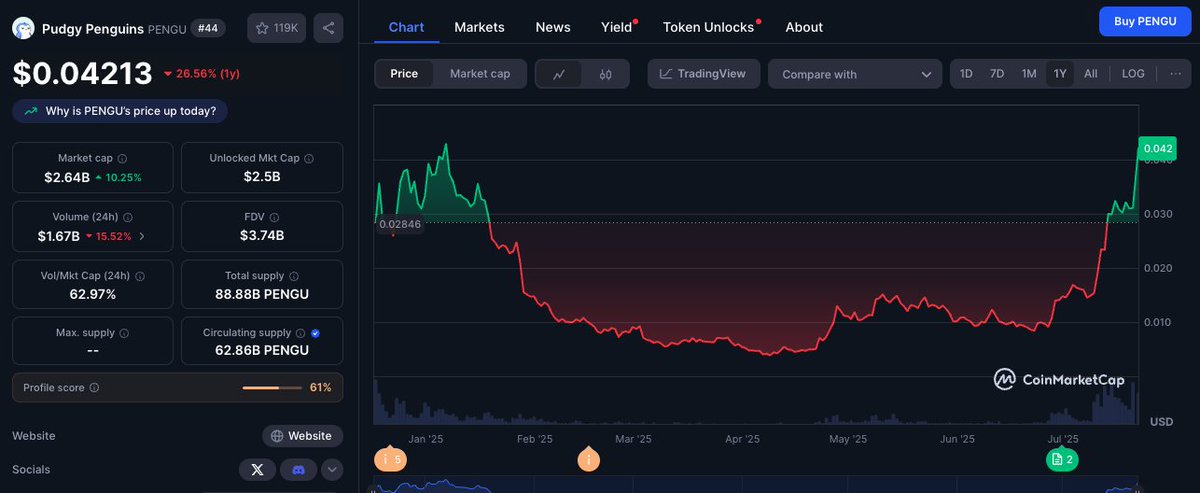Click orange event marker labeled 5
The image size is (1200, 493).
(390, 459)
